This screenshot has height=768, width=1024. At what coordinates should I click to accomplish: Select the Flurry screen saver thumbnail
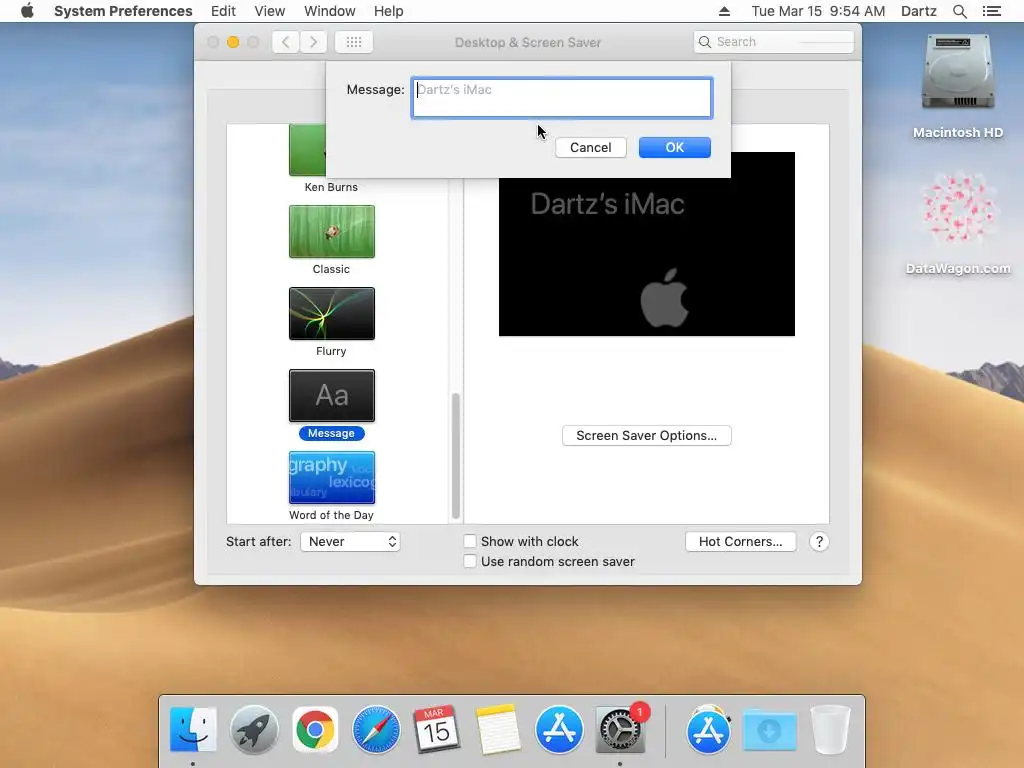tap(332, 313)
